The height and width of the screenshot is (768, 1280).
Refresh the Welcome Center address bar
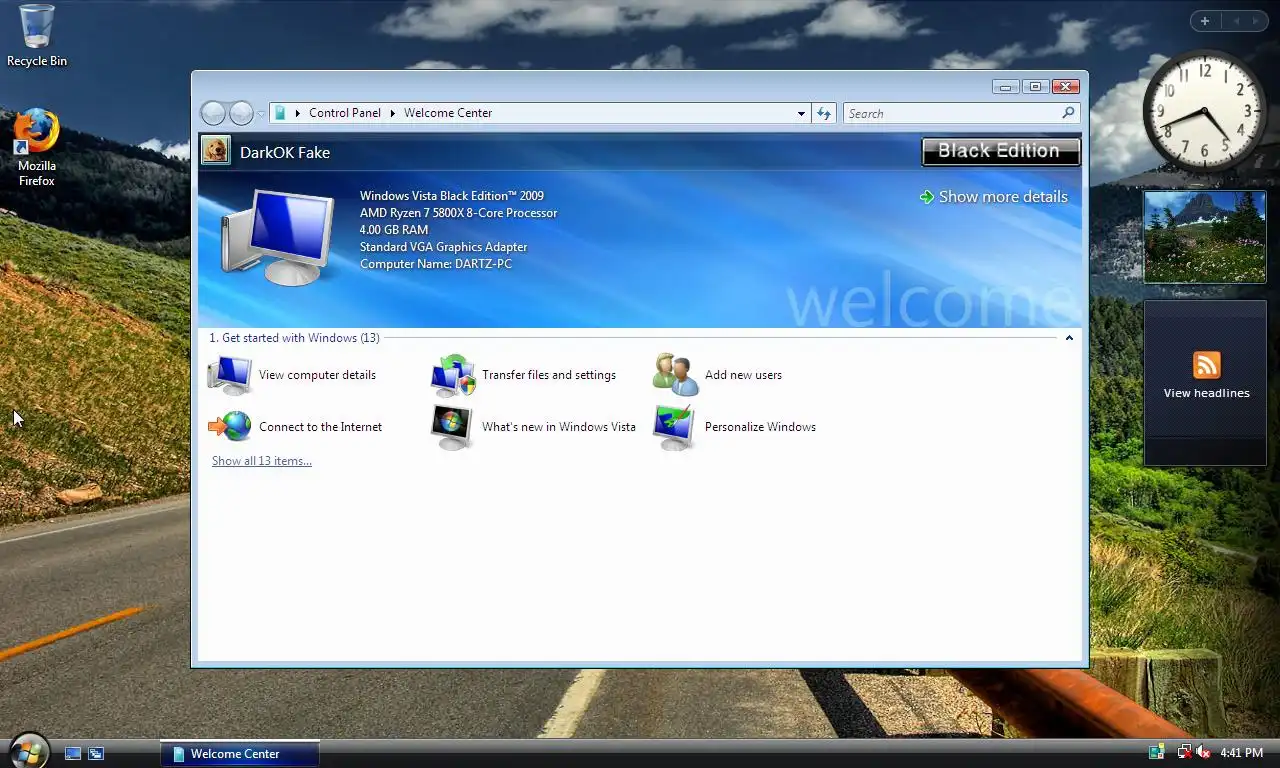point(824,113)
